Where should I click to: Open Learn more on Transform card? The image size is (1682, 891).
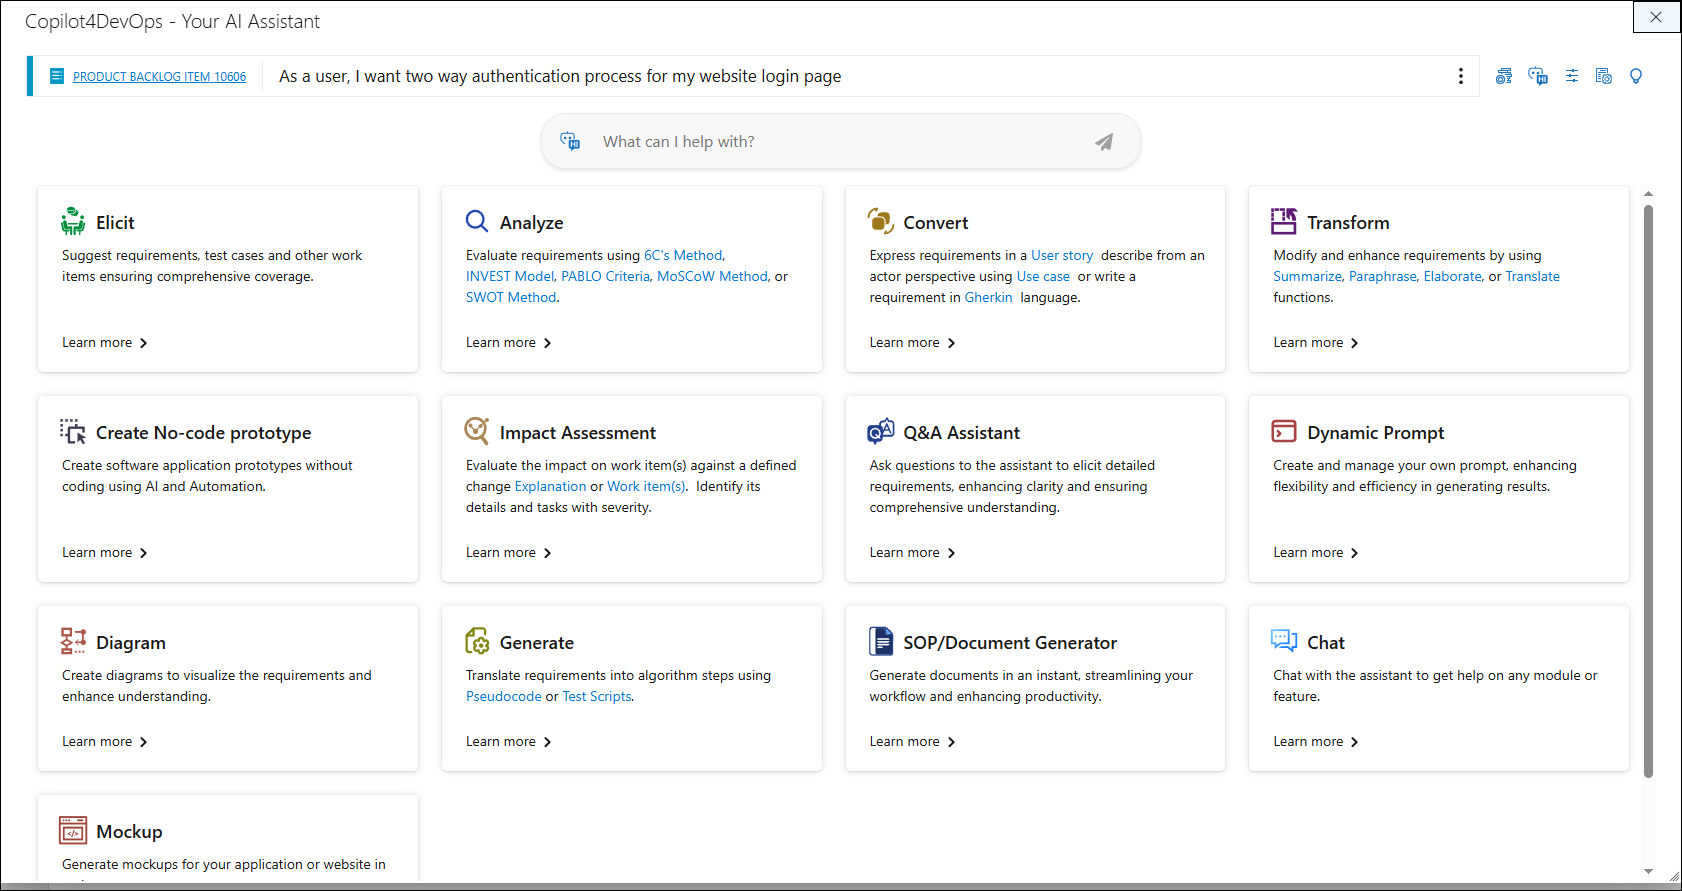[x=1316, y=343]
